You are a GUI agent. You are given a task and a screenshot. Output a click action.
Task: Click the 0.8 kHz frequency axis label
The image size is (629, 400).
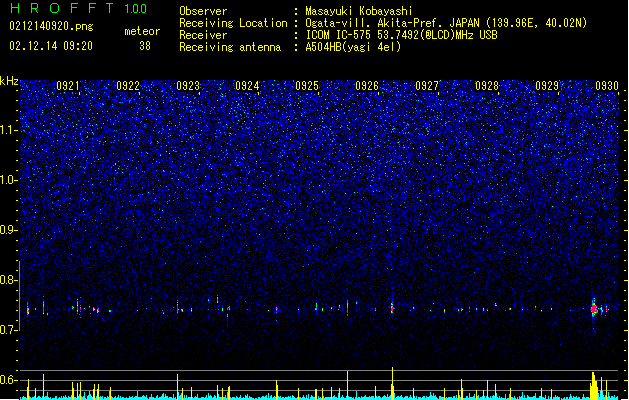(9, 280)
